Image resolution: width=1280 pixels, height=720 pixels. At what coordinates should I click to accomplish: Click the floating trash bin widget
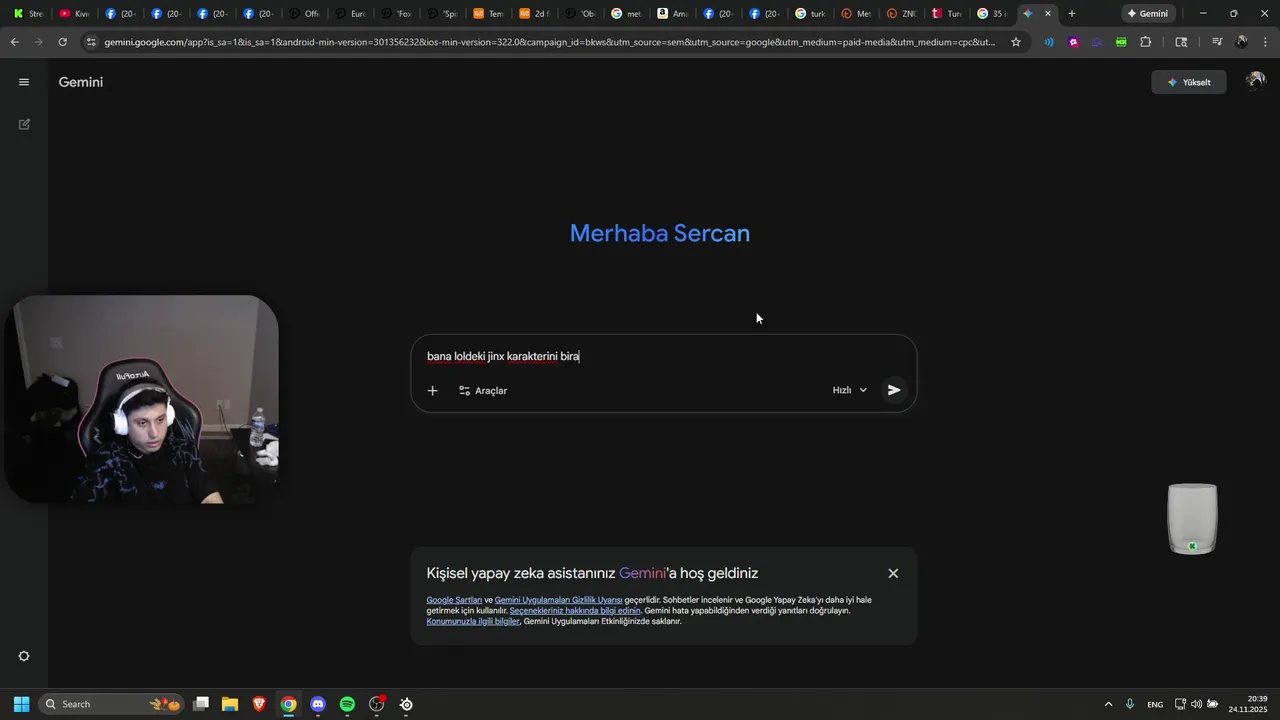click(x=1192, y=518)
